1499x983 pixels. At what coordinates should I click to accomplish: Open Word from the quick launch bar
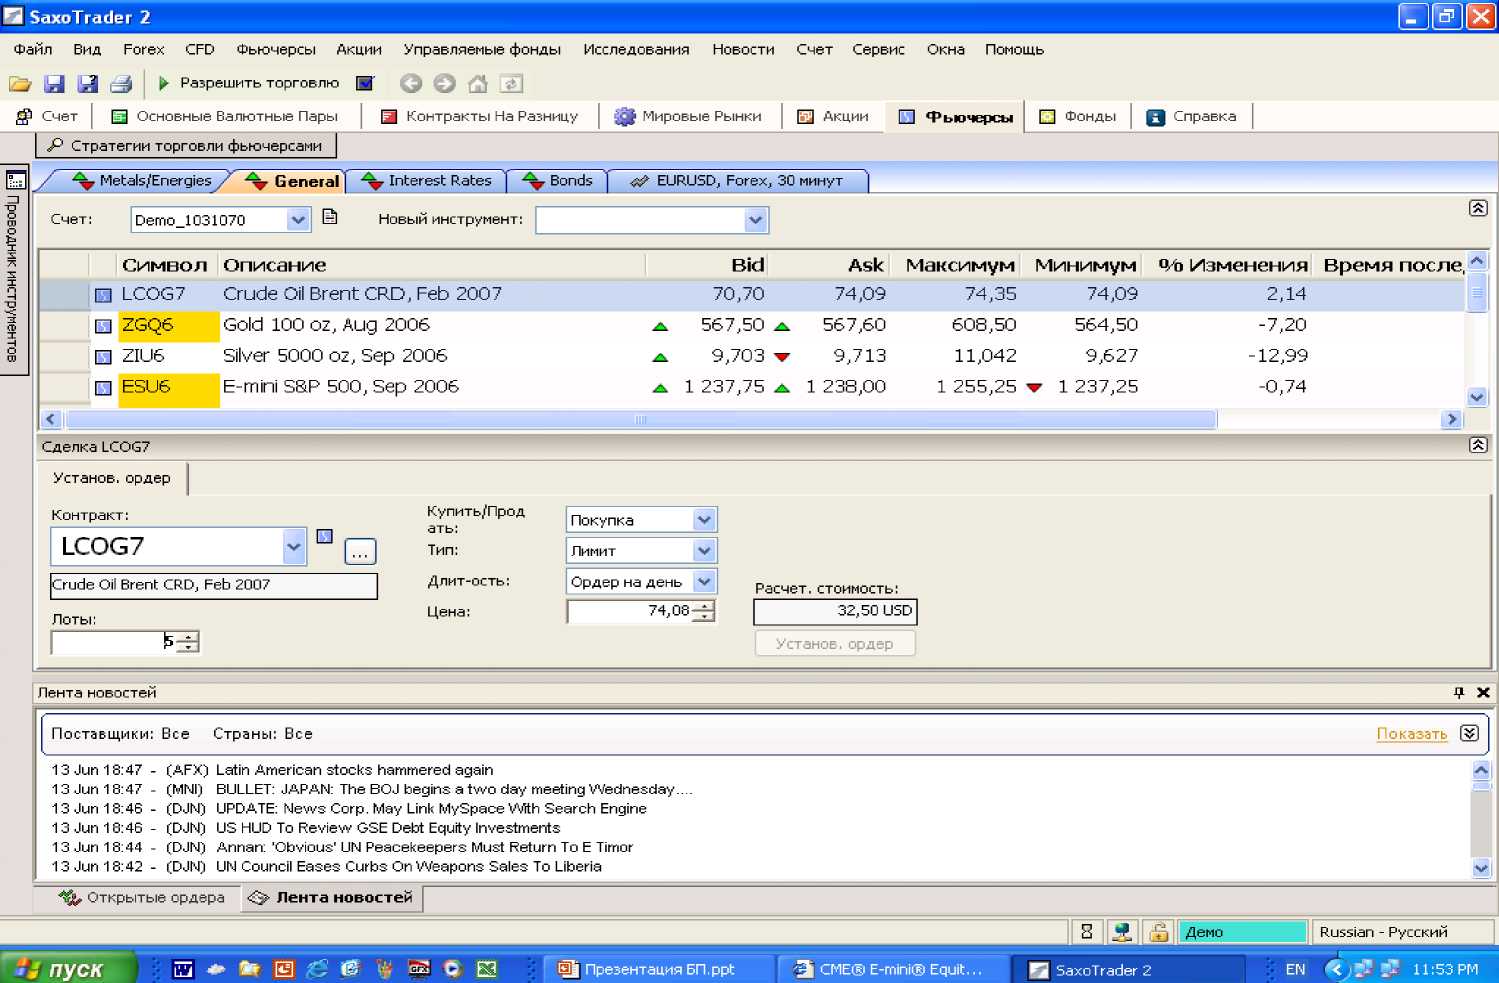tap(183, 969)
